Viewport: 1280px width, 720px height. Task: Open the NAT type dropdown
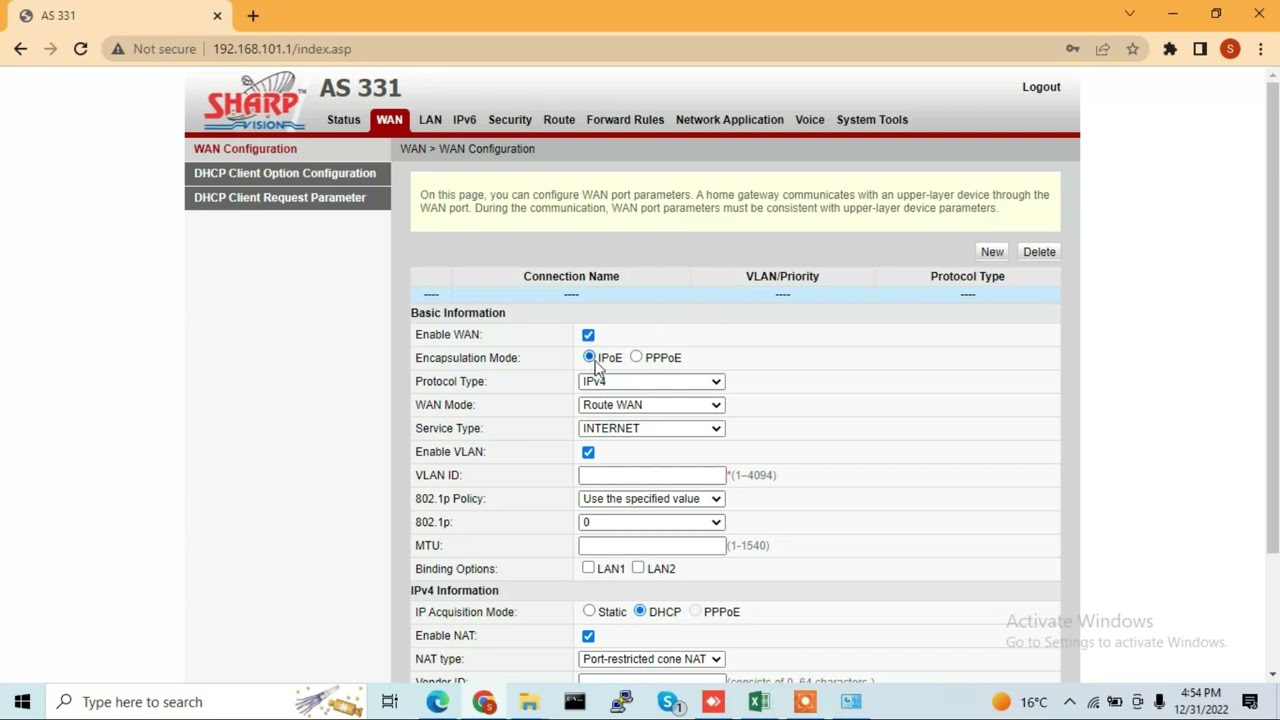(651, 659)
